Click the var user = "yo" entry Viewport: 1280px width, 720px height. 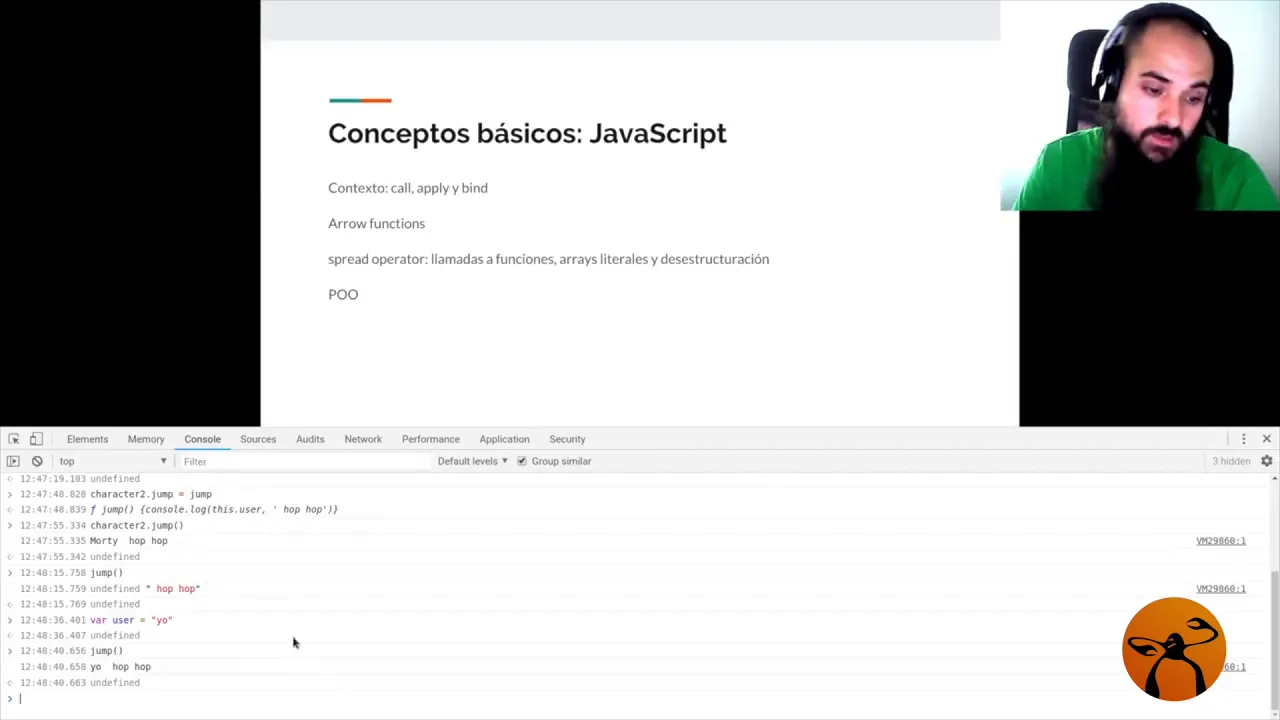[x=131, y=620]
